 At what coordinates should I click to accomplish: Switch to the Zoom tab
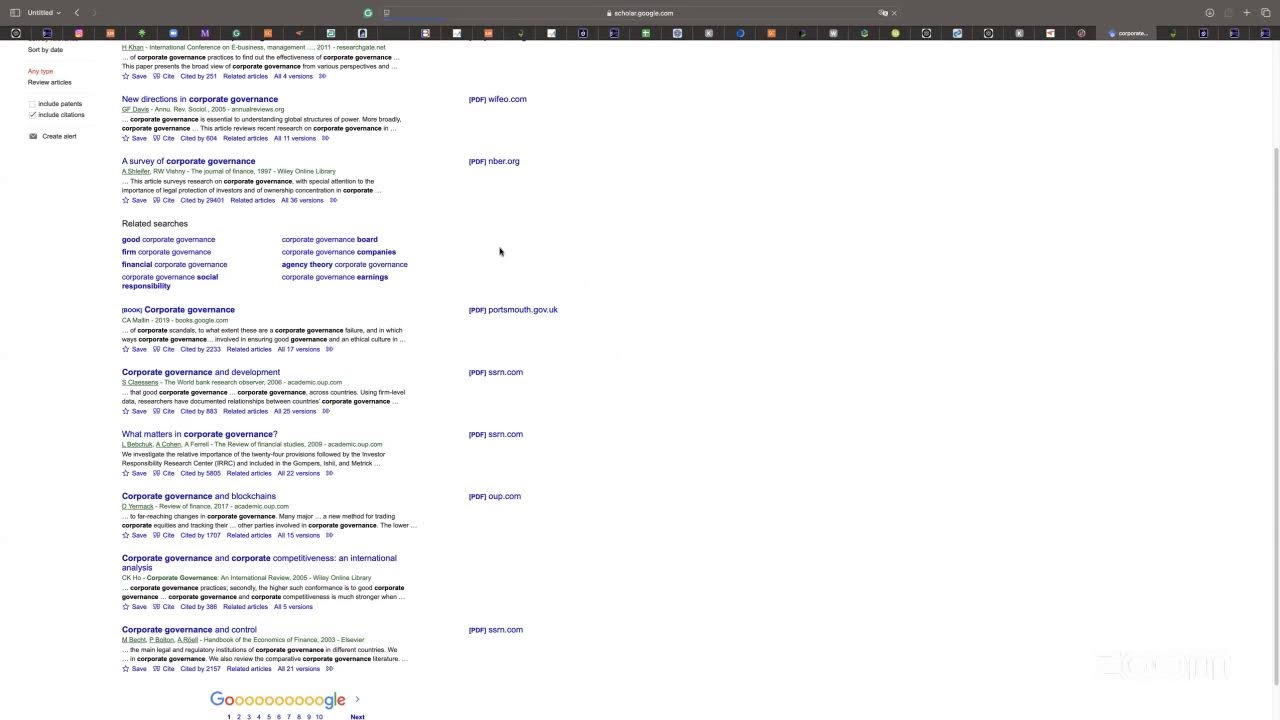click(x=173, y=33)
